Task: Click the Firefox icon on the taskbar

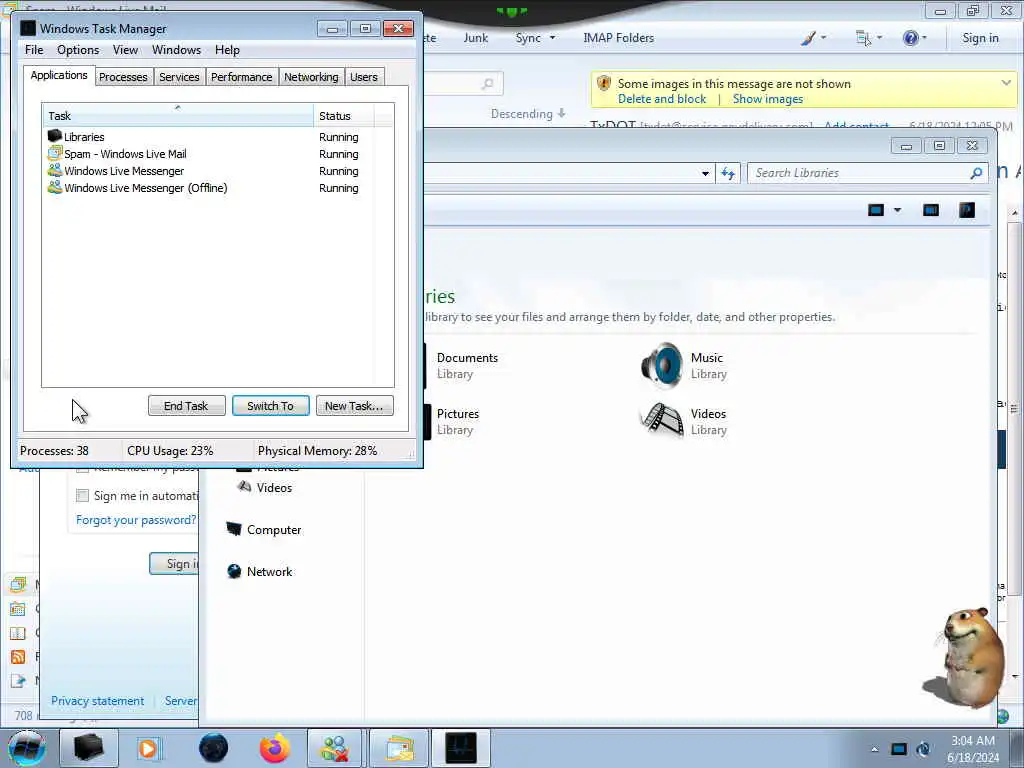Action: point(274,748)
